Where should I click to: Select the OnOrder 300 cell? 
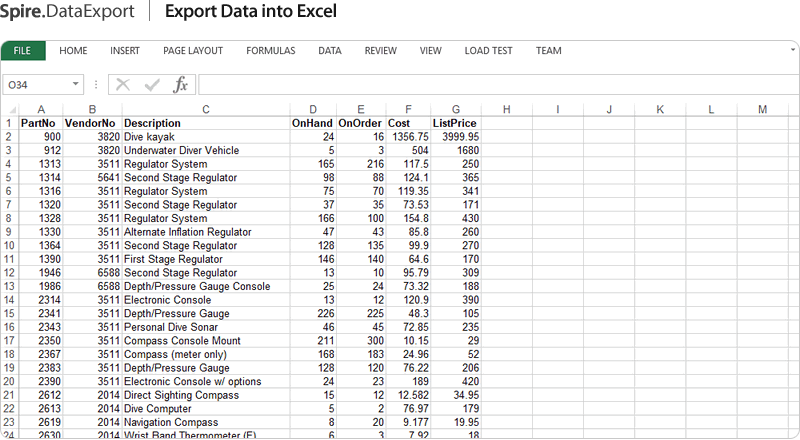361,340
